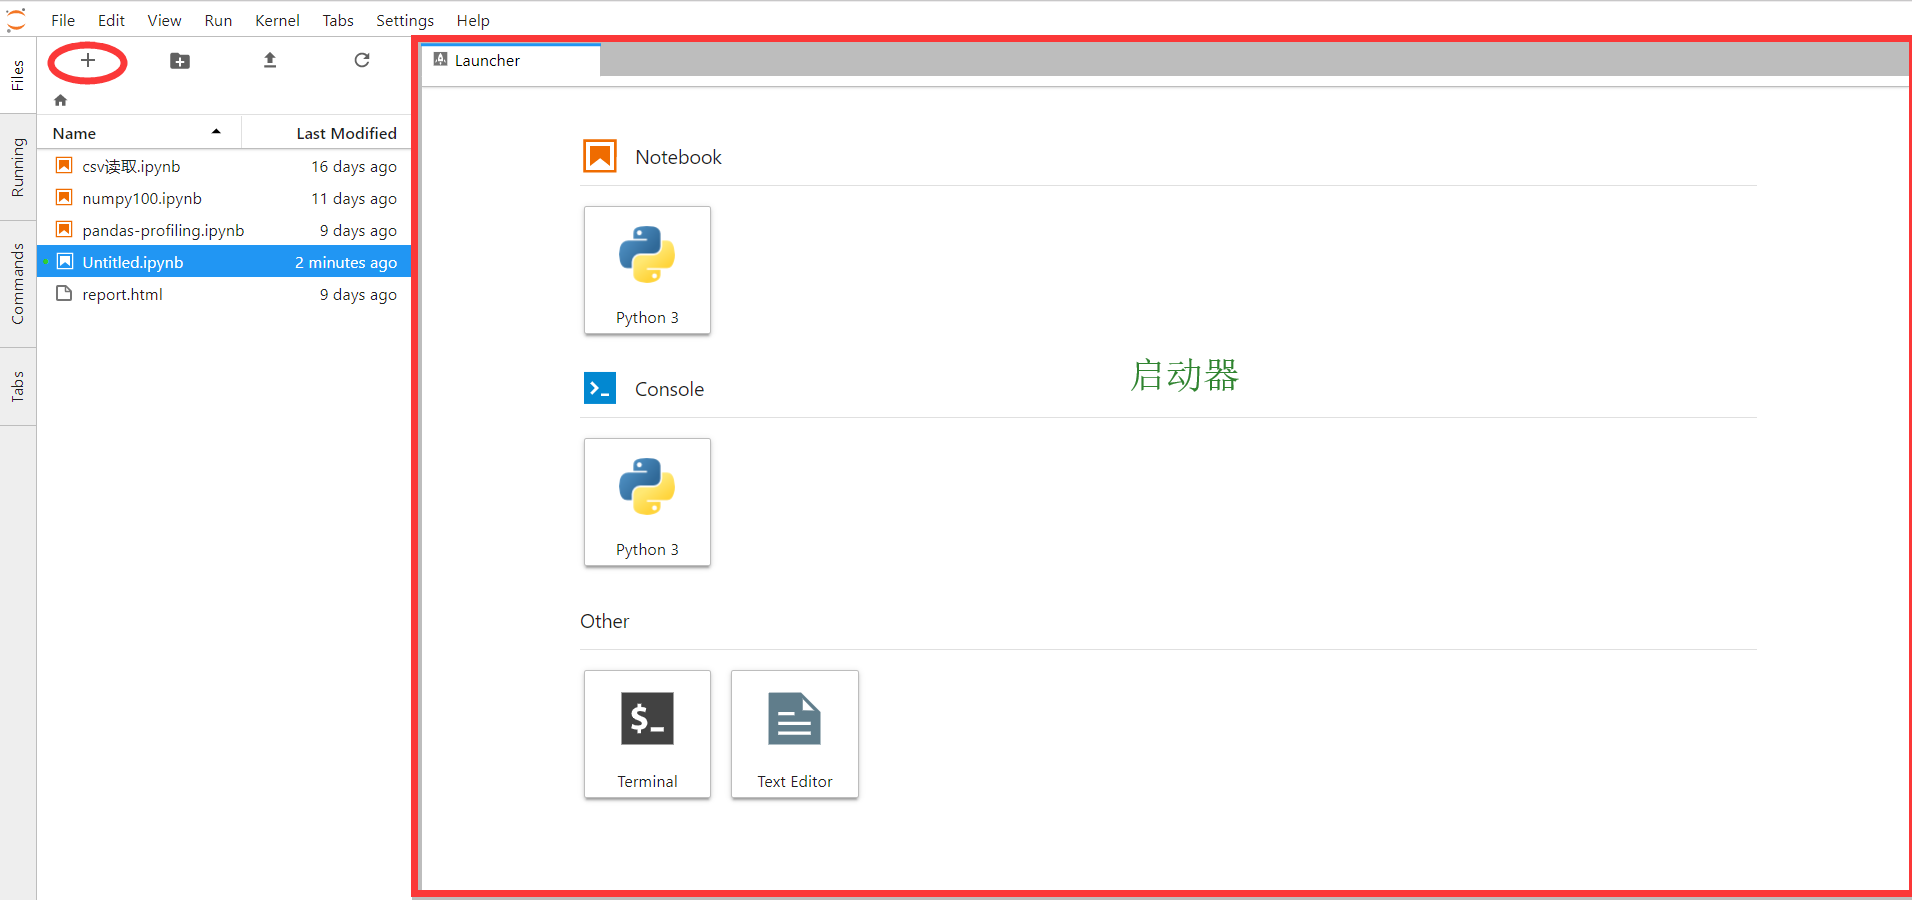The height and width of the screenshot is (900, 1912).
Task: Click '11 days ago' modified time
Action: 354,199
